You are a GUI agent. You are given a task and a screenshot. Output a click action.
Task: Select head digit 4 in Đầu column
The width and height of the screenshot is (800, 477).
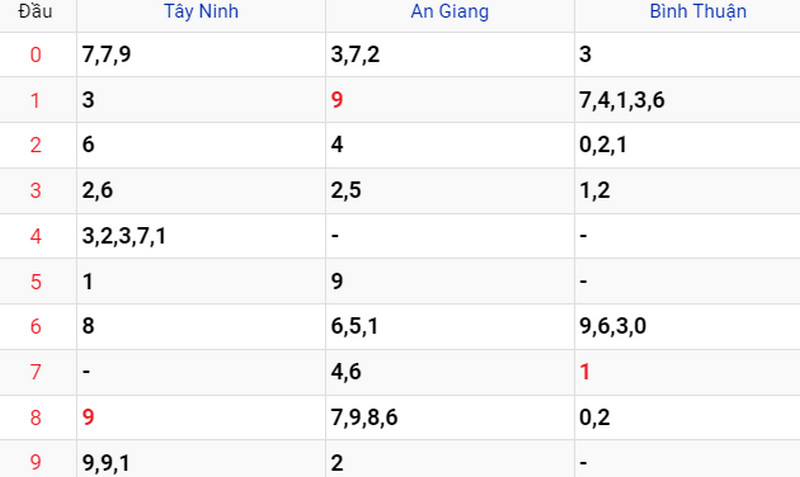click(x=35, y=236)
